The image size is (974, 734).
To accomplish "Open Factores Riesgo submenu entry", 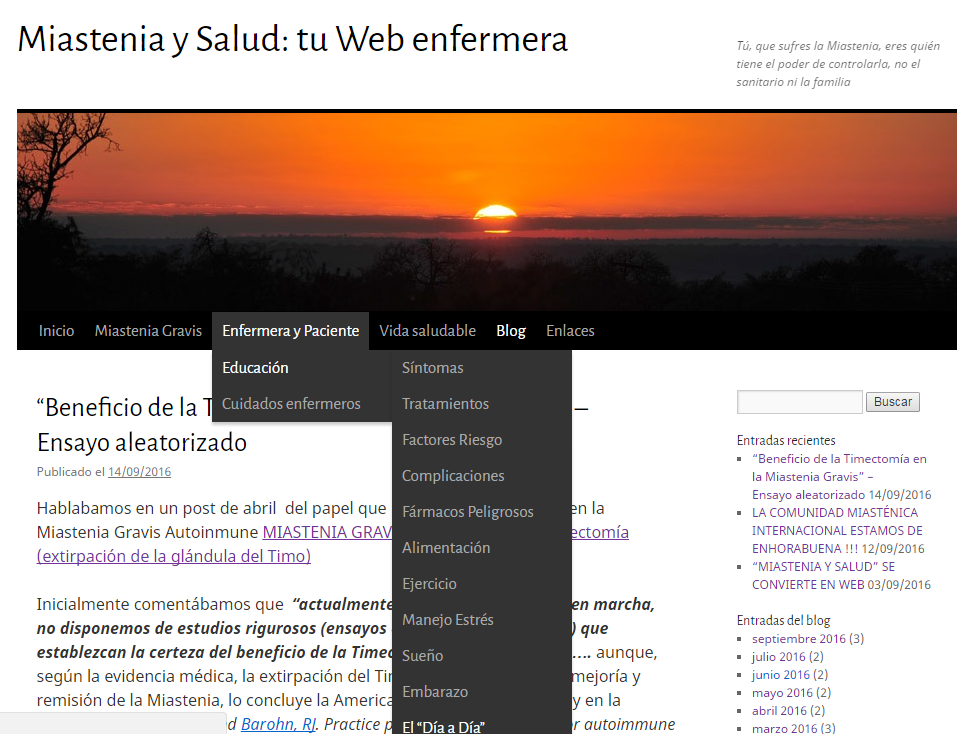I will click(x=452, y=440).
